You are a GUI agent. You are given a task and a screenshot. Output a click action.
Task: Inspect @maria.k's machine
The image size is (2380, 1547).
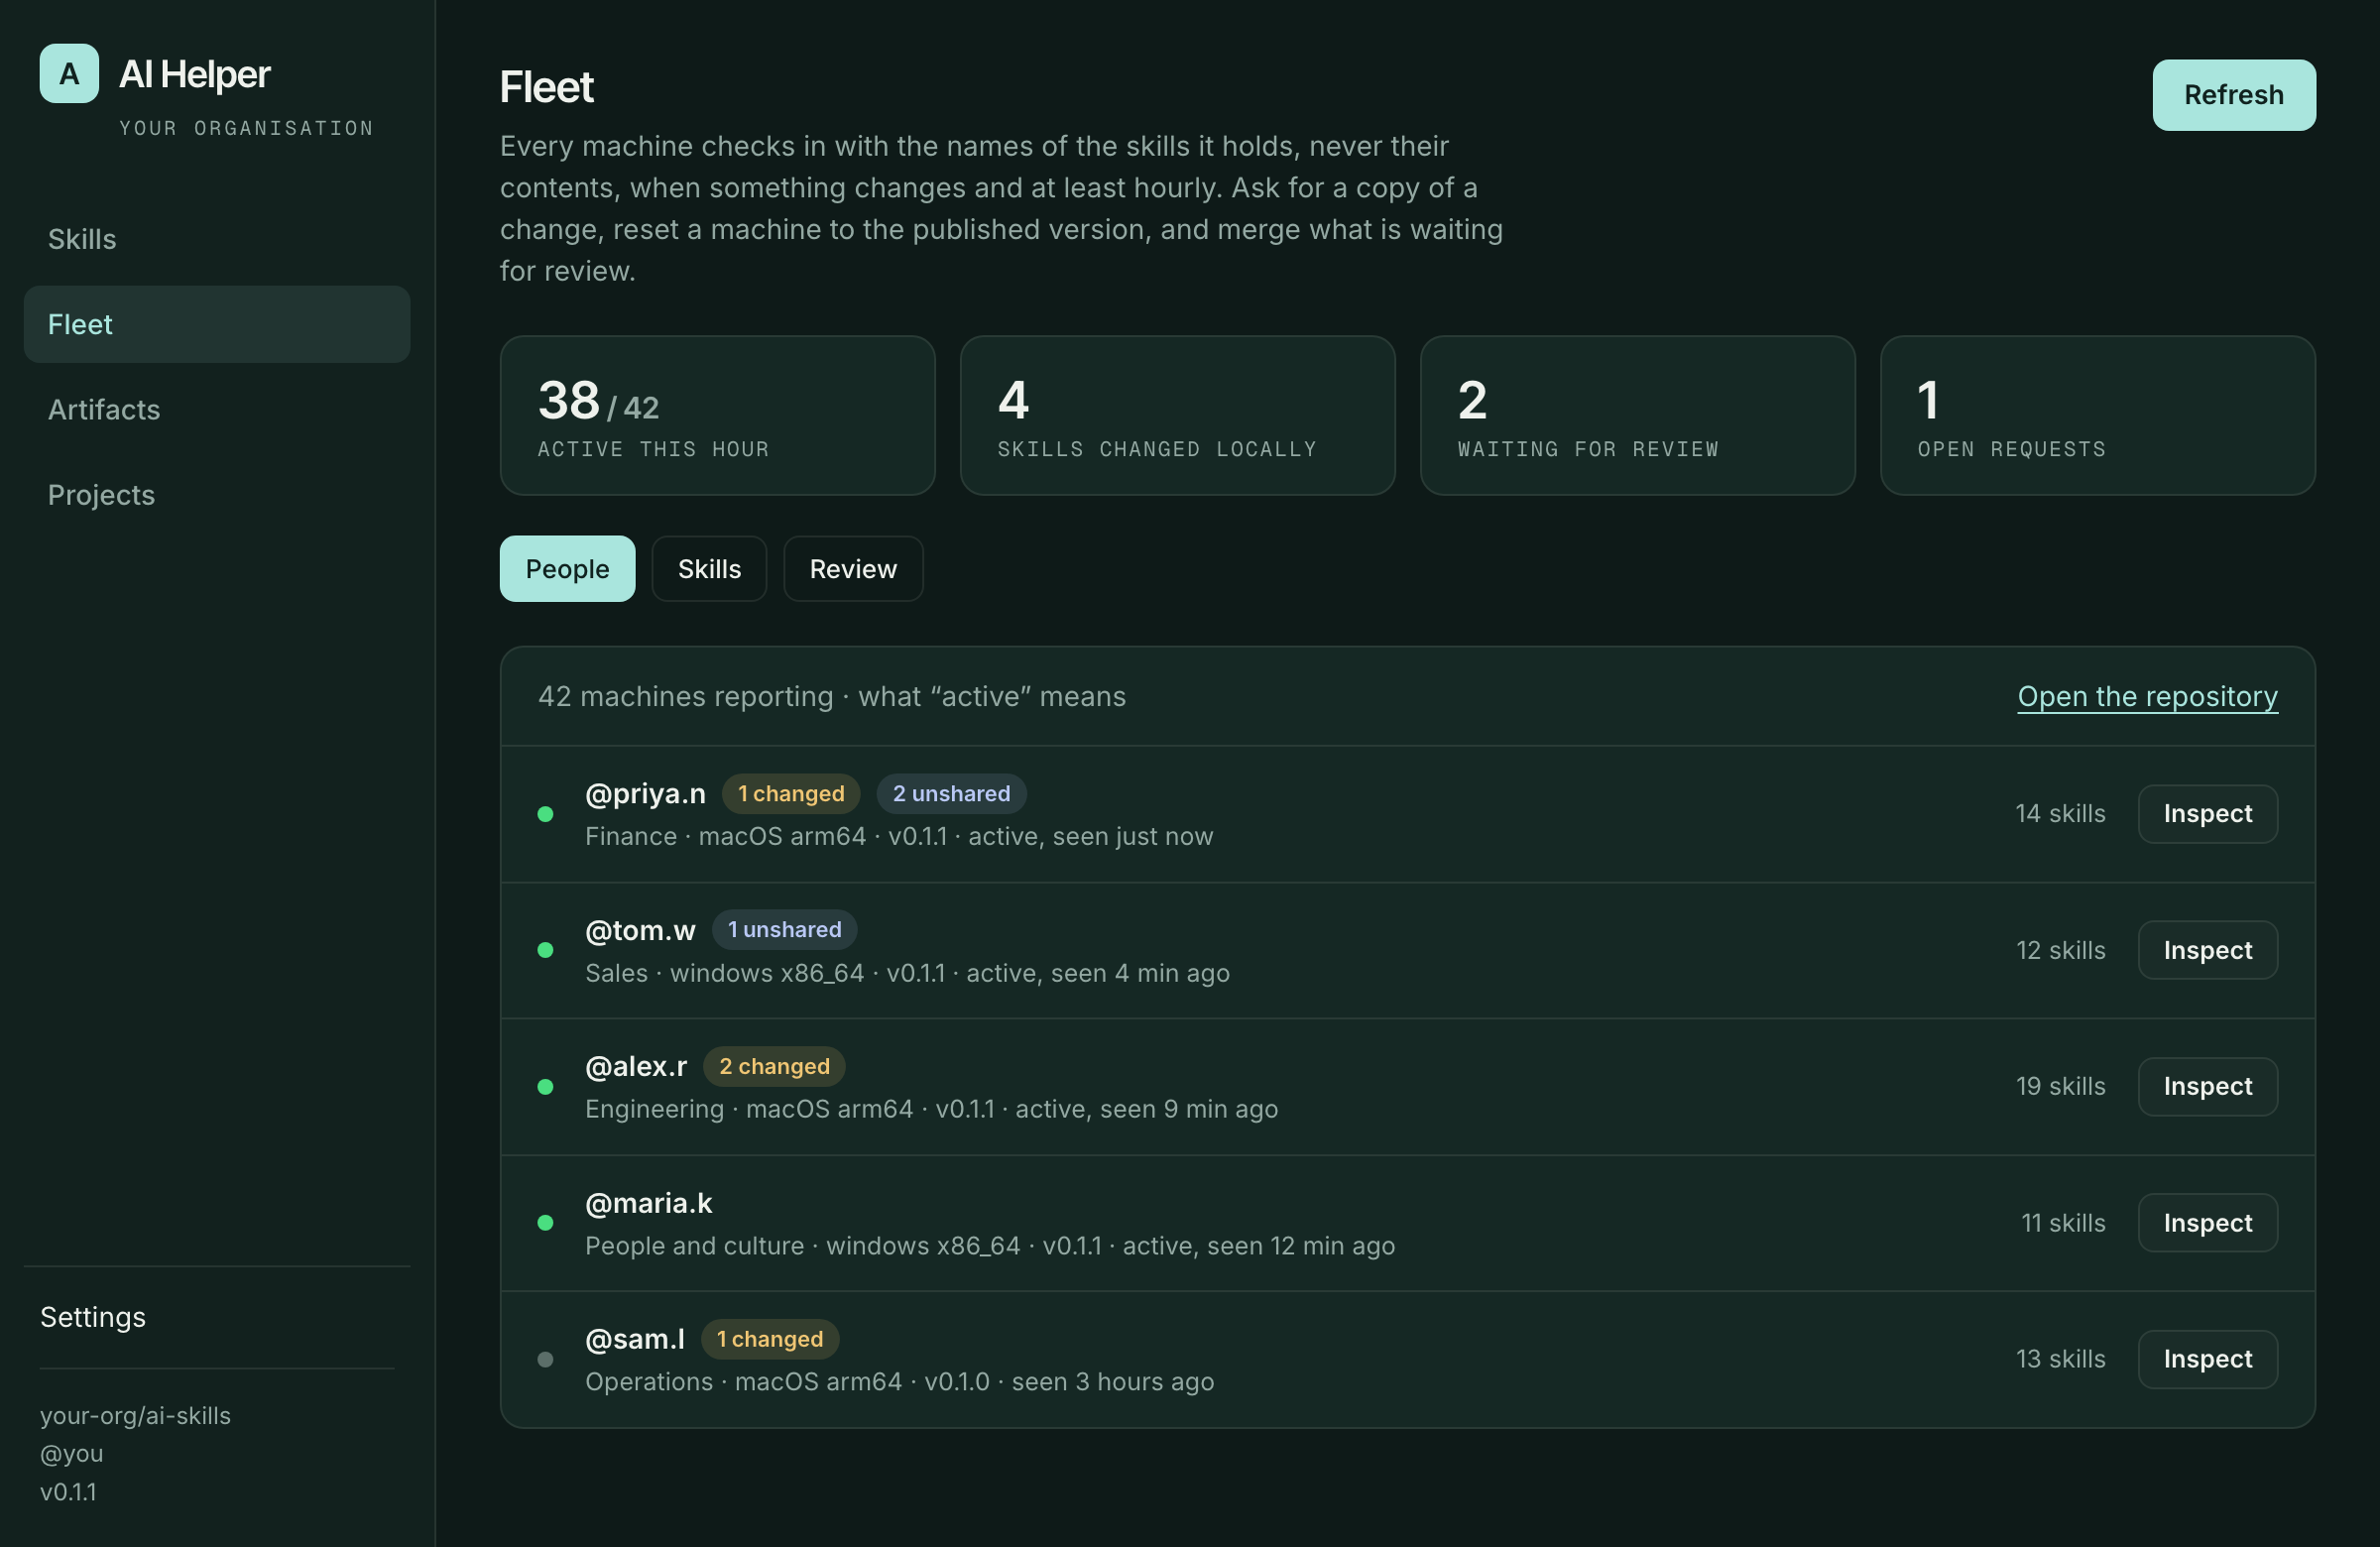(2207, 1223)
